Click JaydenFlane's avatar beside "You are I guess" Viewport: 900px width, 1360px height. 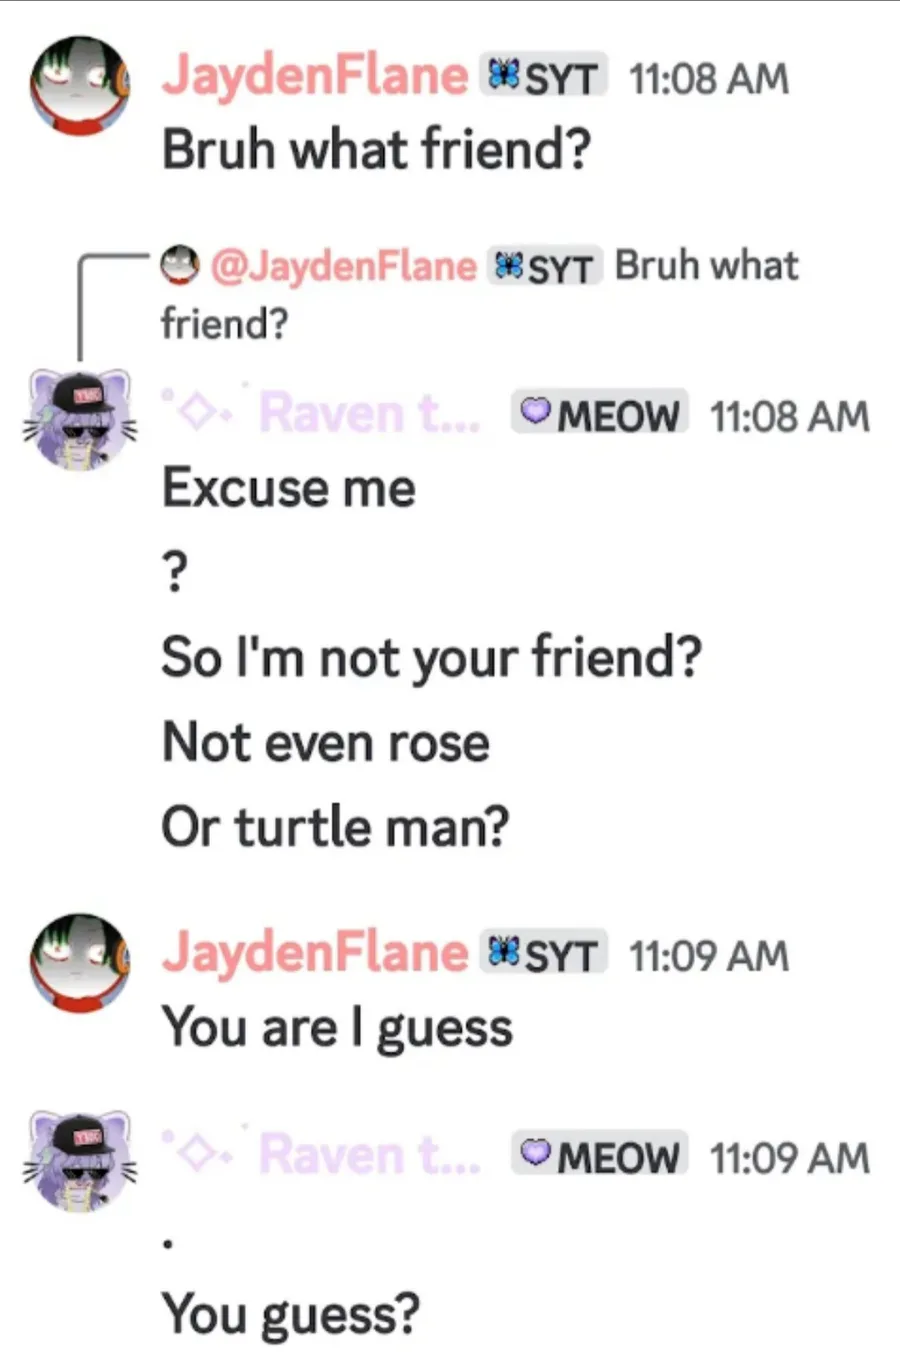click(x=80, y=962)
